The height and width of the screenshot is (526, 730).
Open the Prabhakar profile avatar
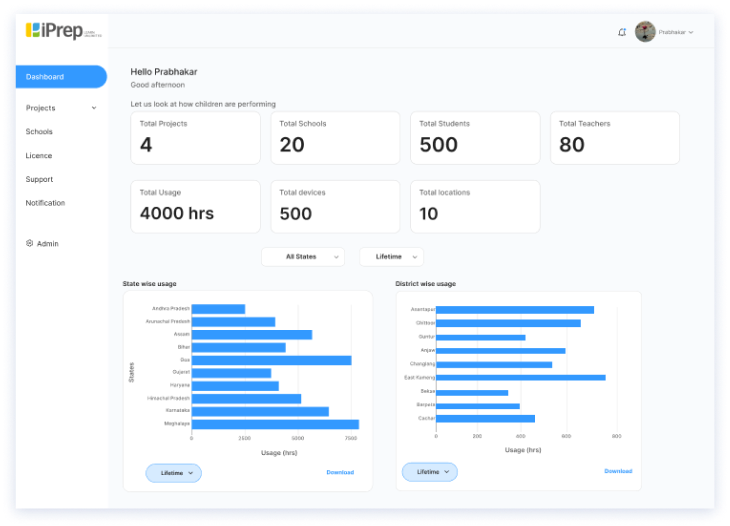tap(645, 32)
